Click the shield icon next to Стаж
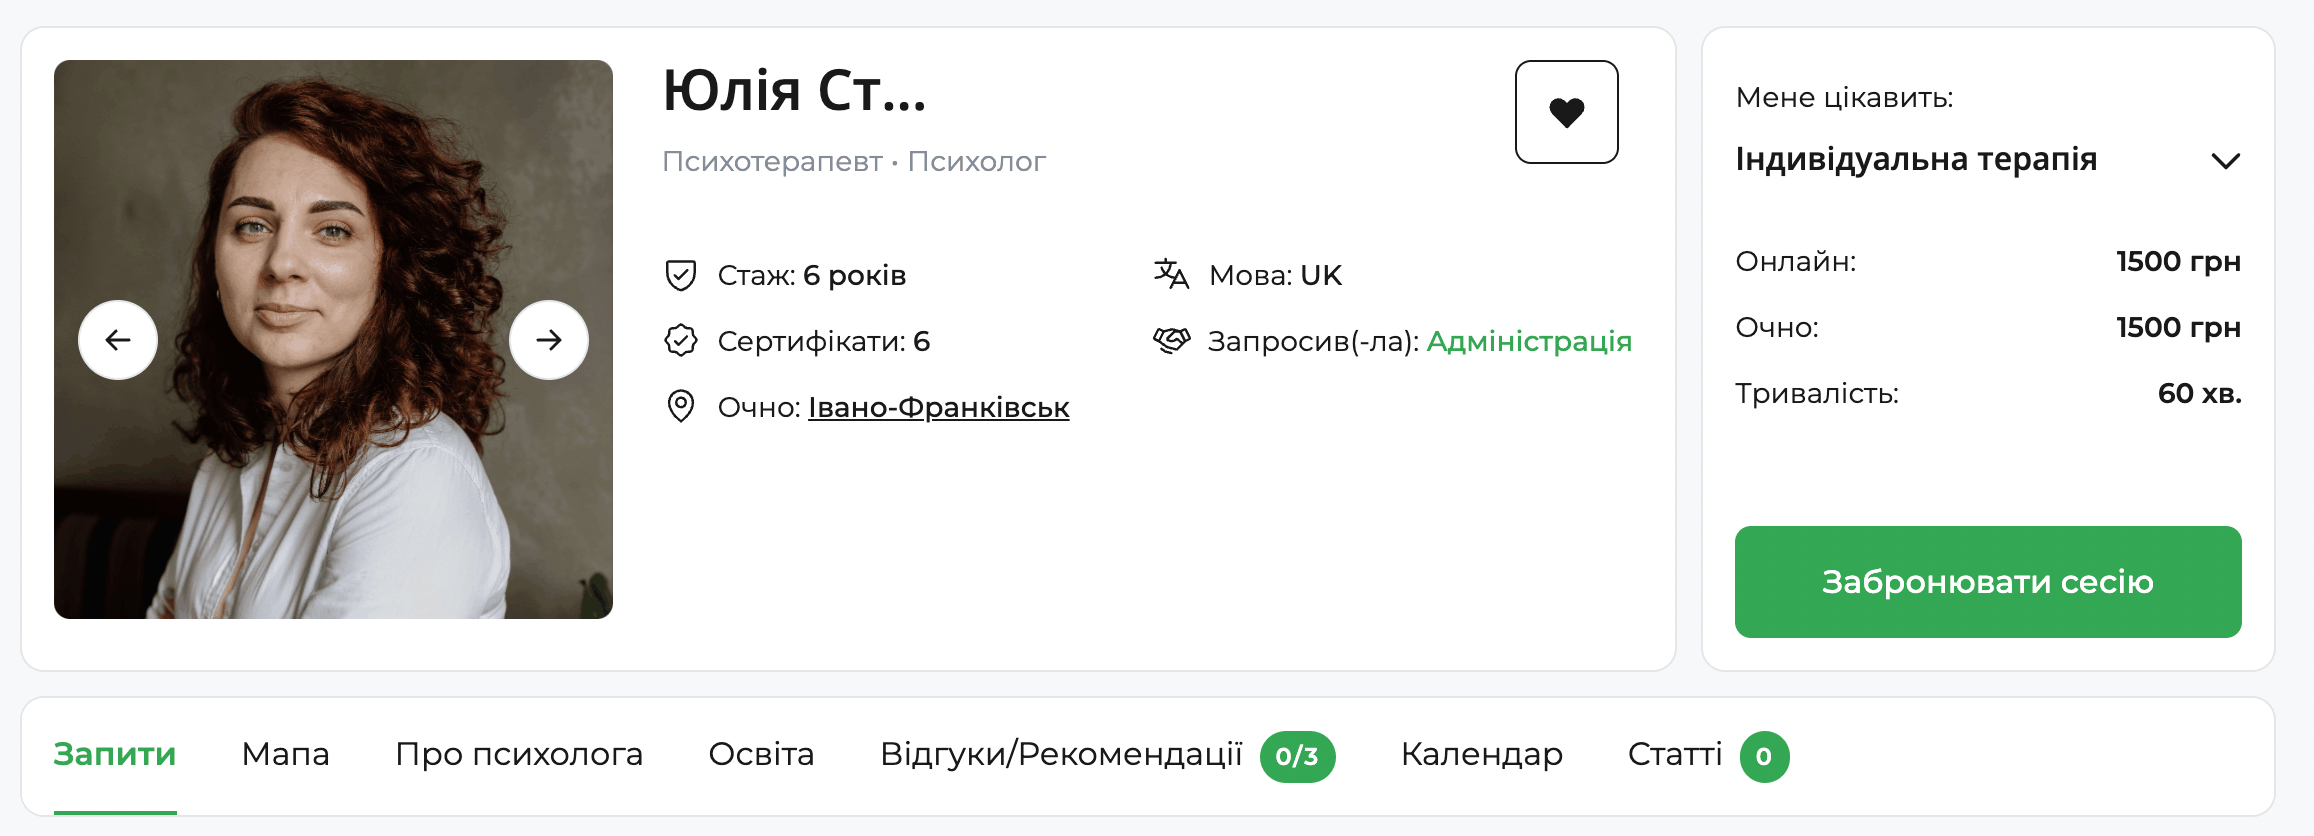 (681, 273)
